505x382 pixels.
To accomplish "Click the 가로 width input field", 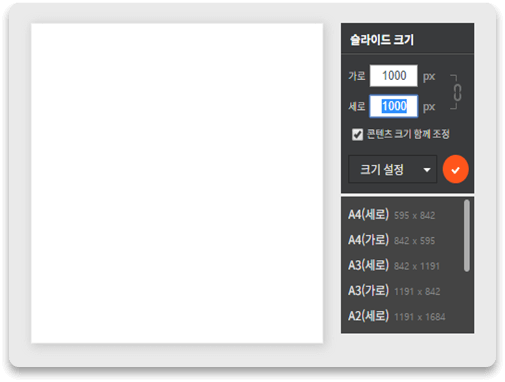I will pyautogui.click(x=394, y=76).
